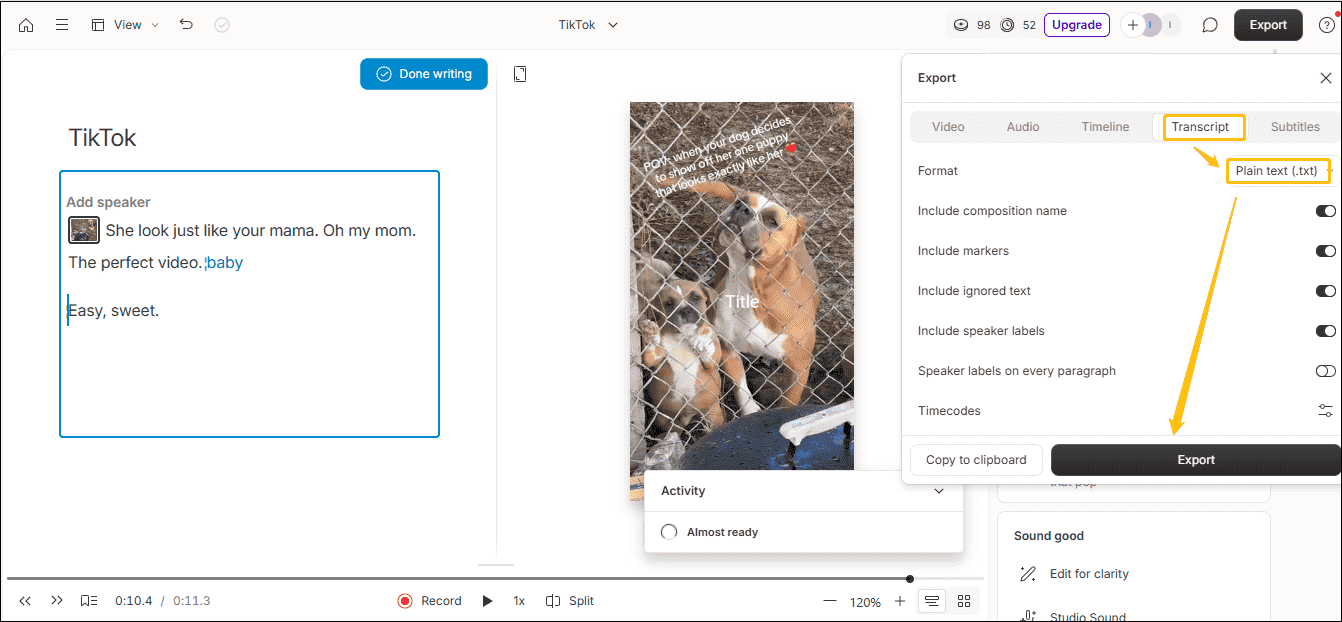
Task: Click Add speaker label
Action: click(108, 202)
